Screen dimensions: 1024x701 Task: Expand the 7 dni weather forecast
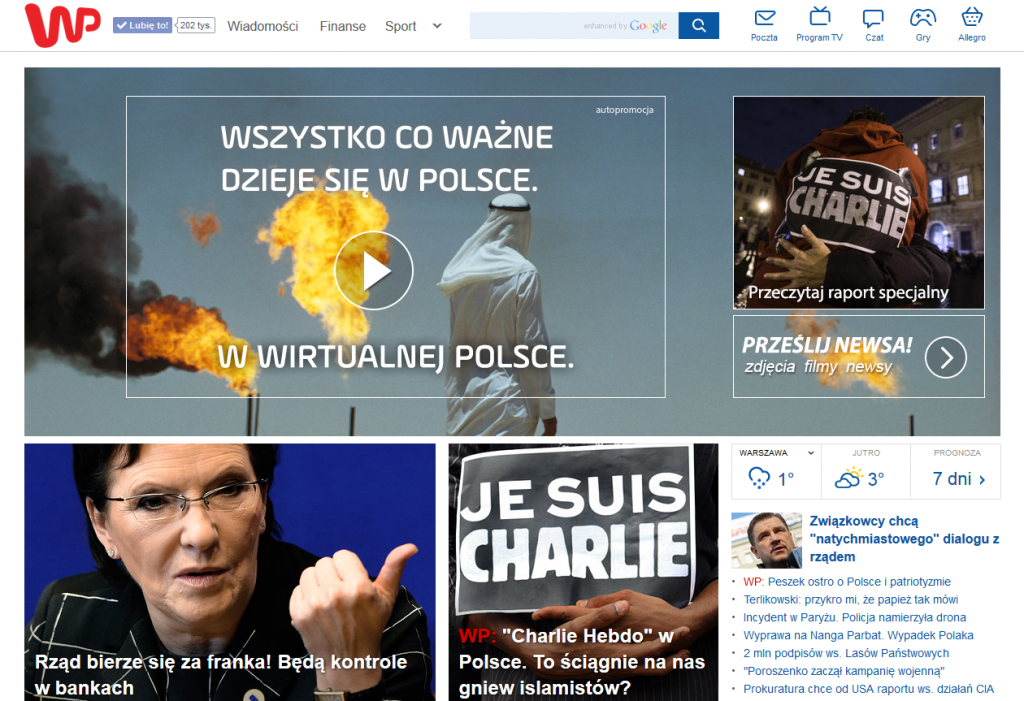[958, 479]
